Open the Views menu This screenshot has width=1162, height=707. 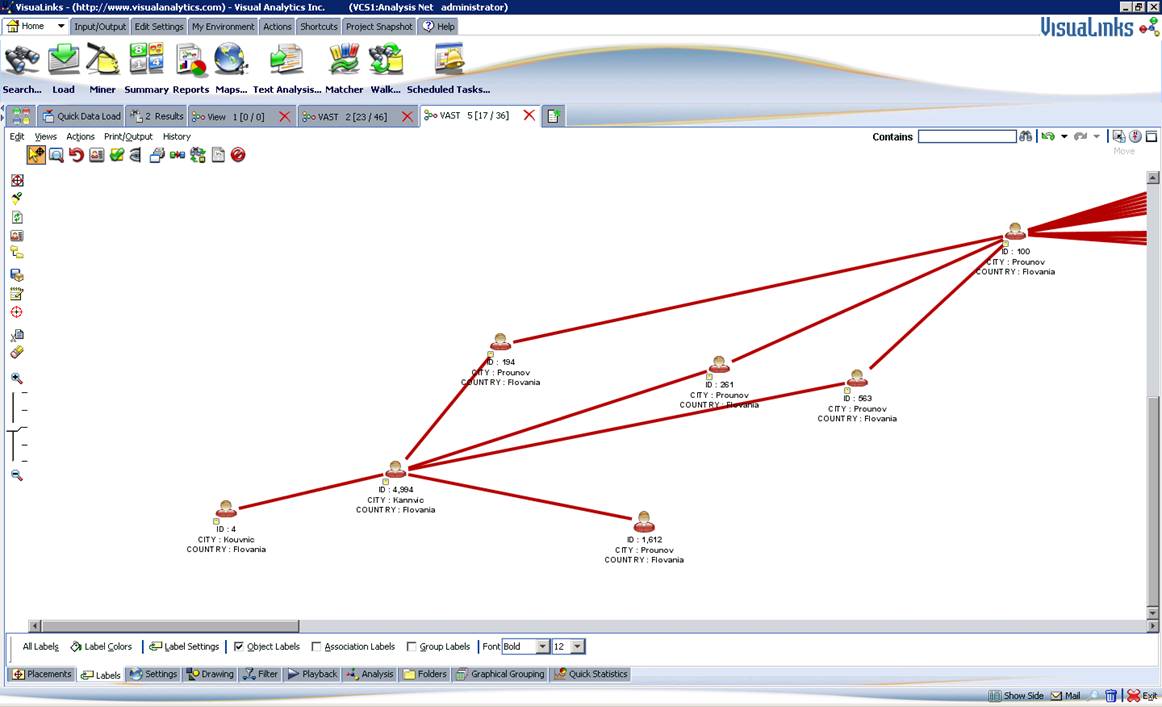pyautogui.click(x=45, y=136)
